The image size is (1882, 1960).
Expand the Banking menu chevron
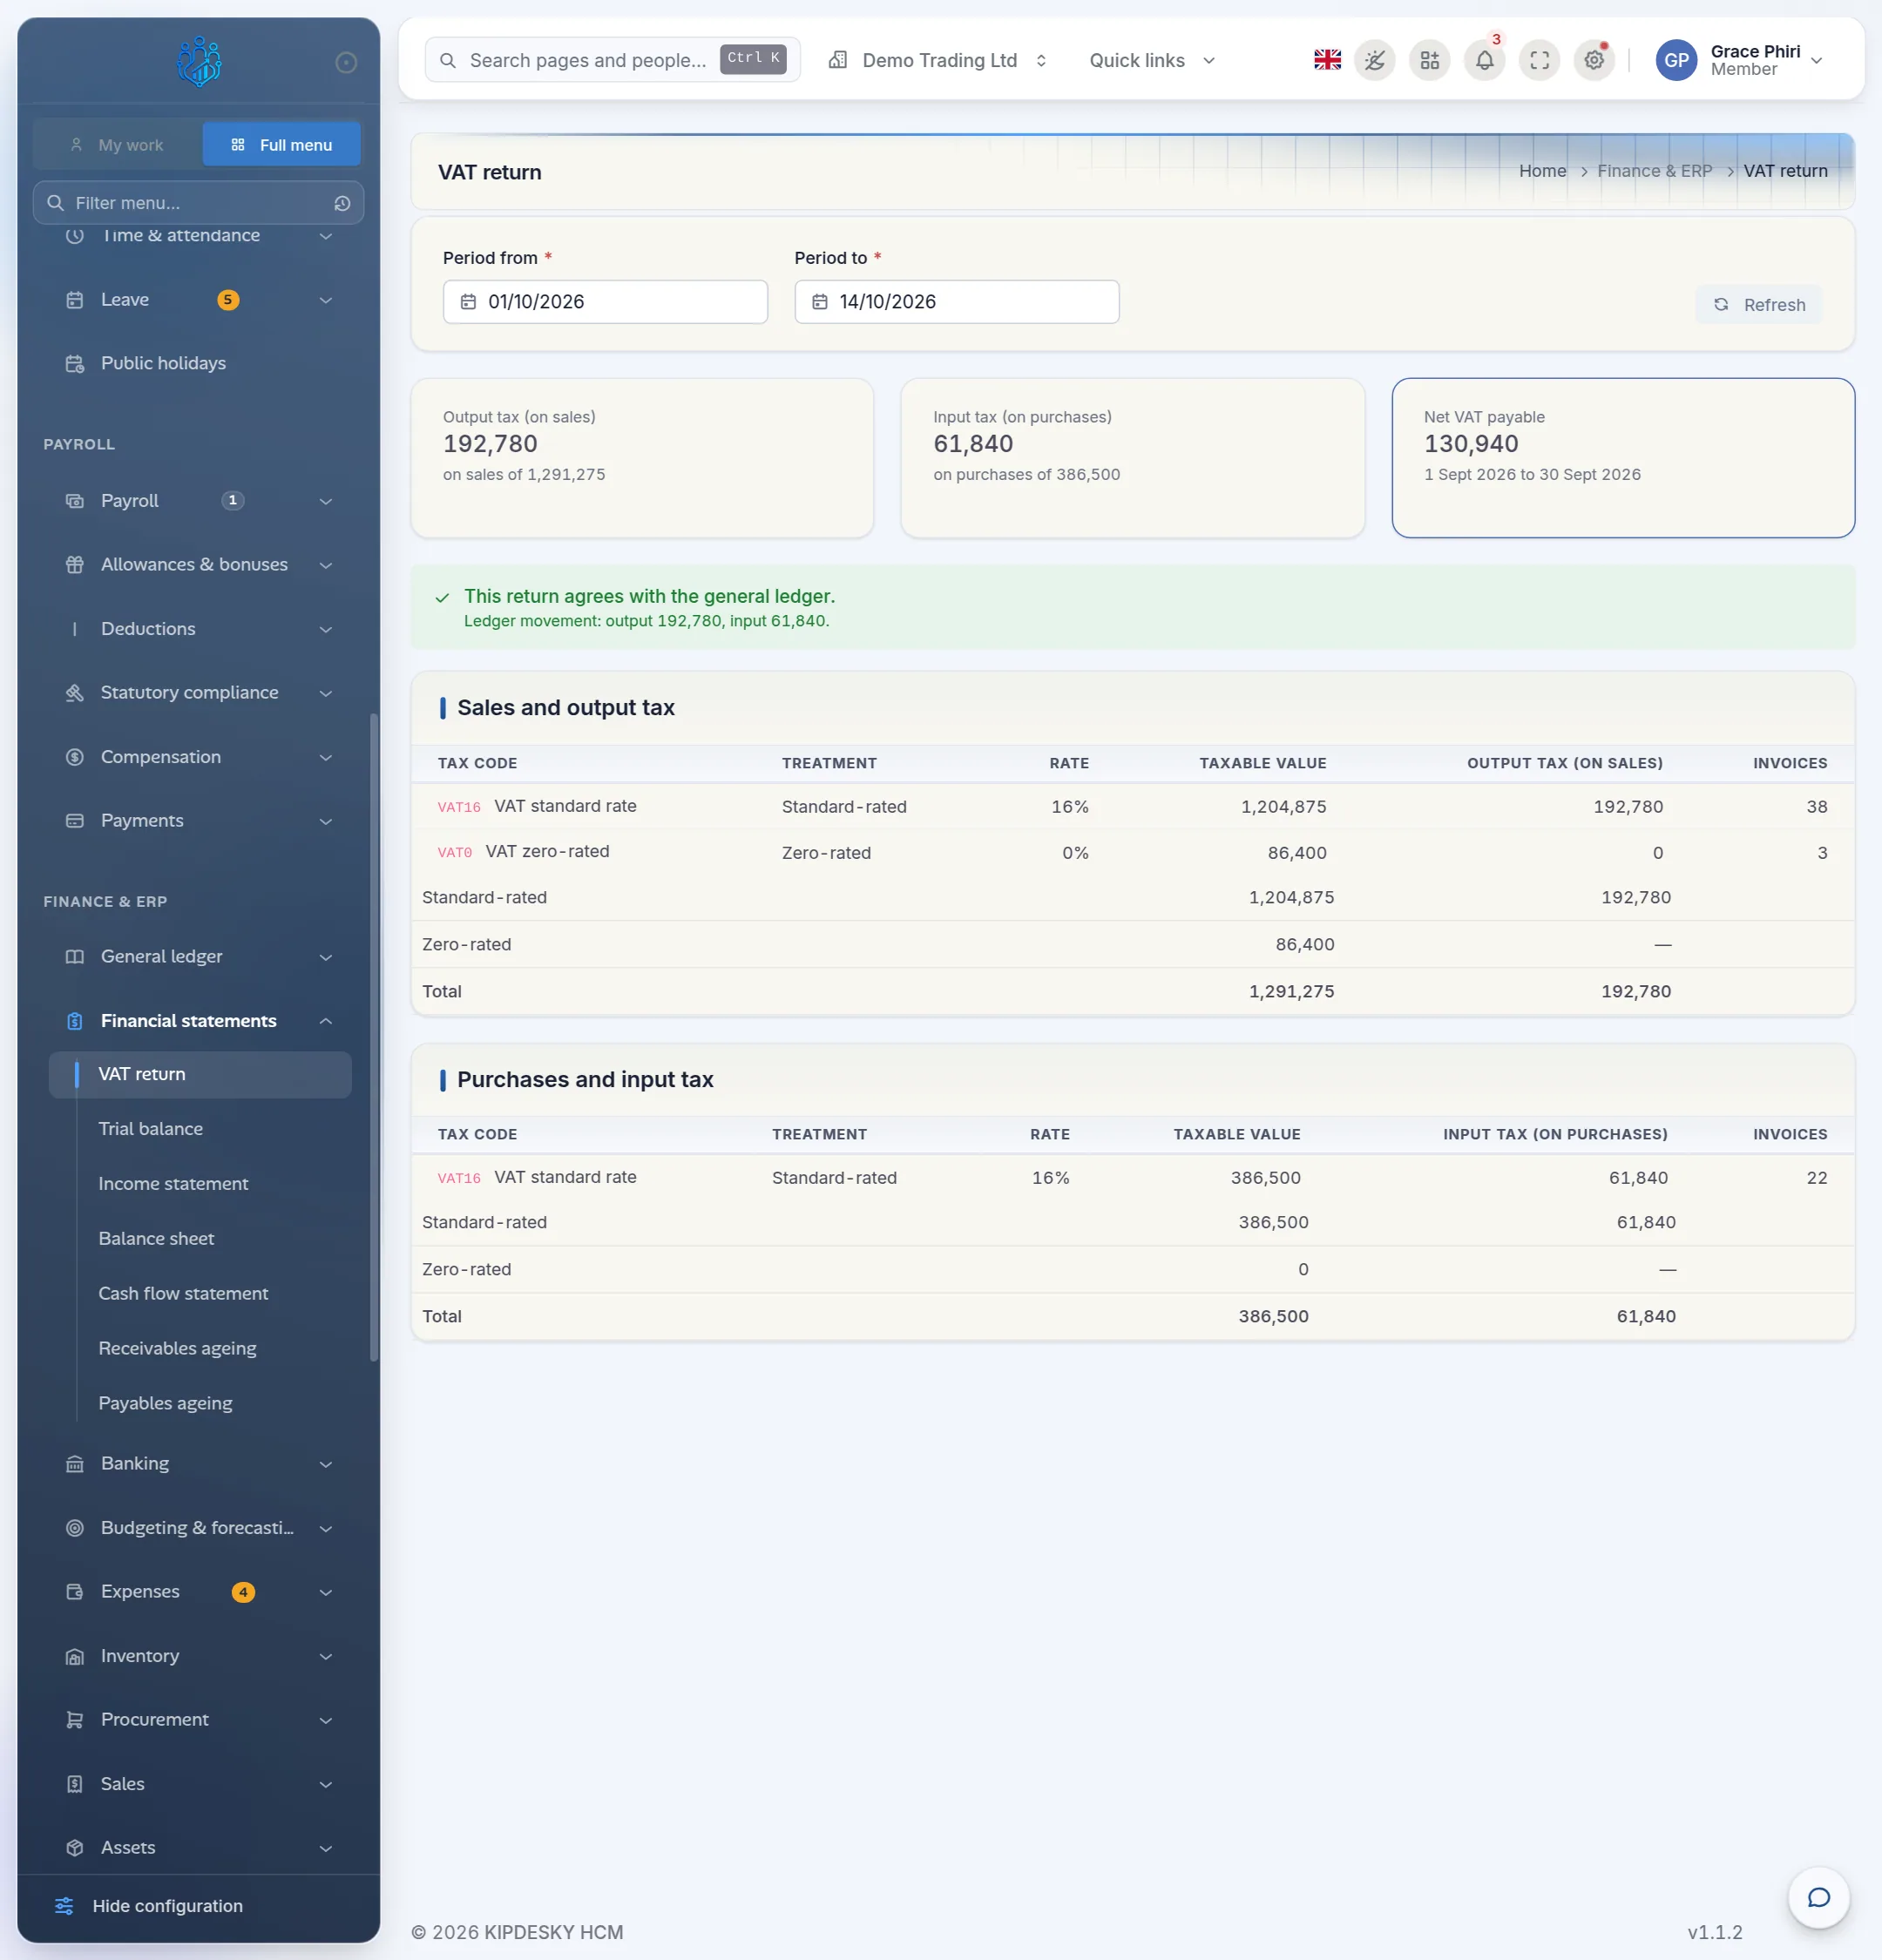coord(326,1464)
